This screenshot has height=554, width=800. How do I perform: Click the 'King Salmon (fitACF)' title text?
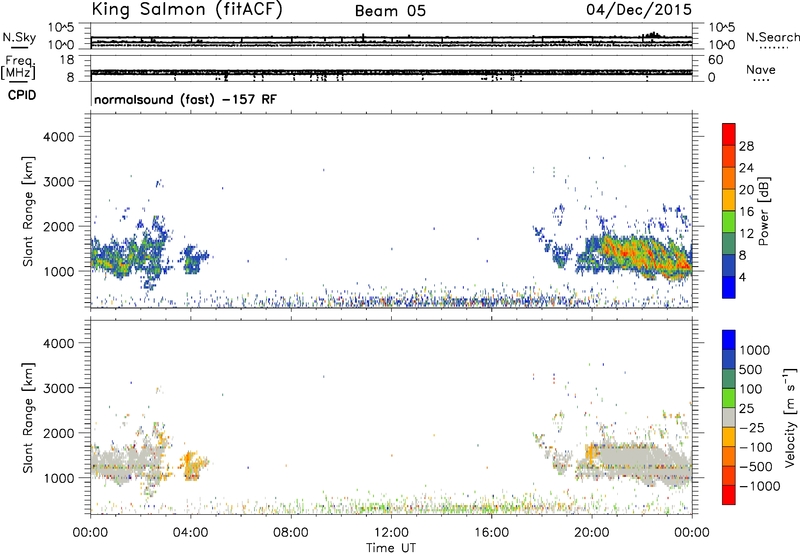pos(187,10)
